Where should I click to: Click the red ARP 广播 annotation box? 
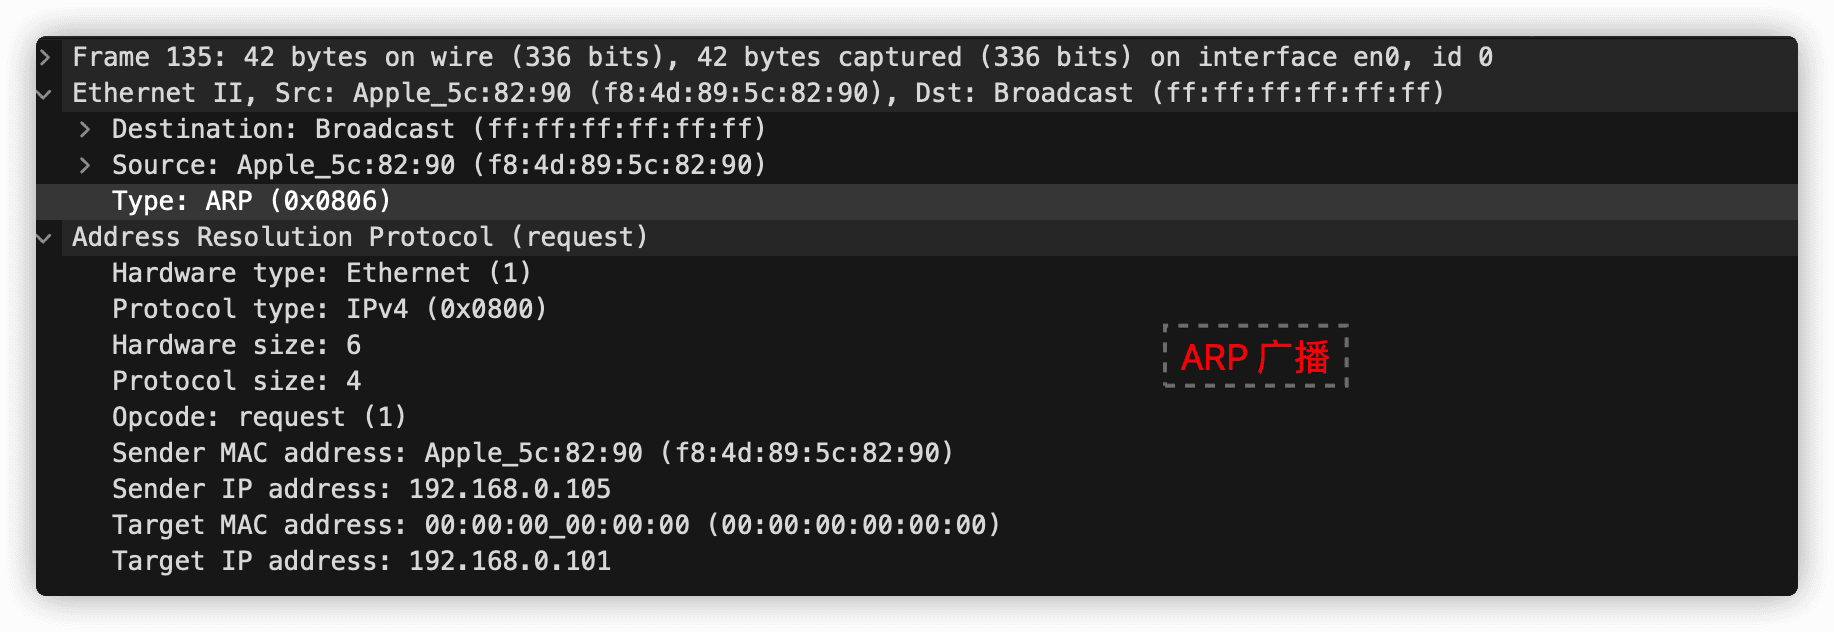pyautogui.click(x=1256, y=356)
